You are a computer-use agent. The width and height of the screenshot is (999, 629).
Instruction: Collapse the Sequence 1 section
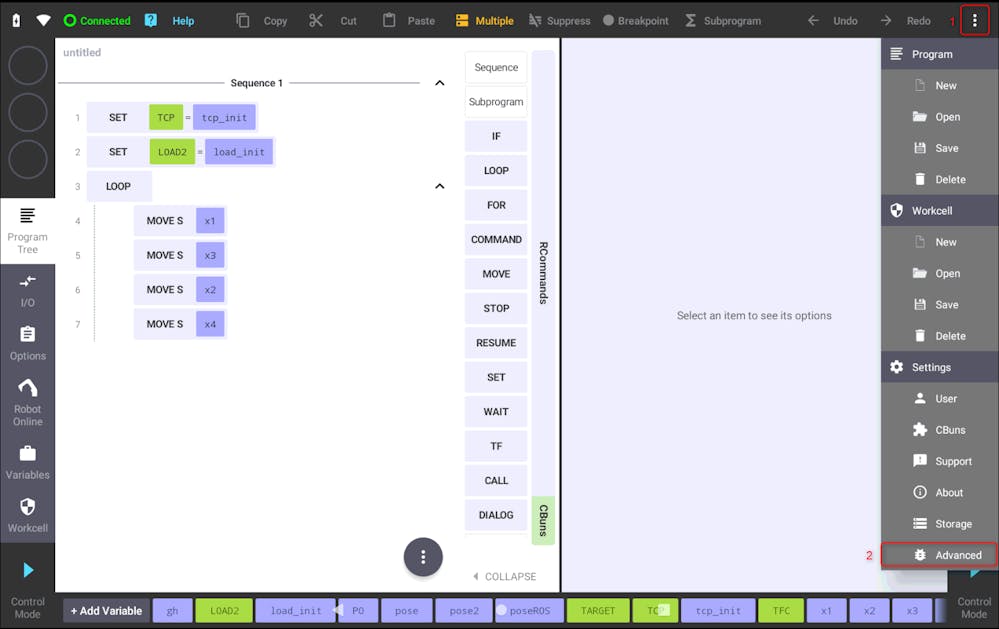click(x=439, y=83)
